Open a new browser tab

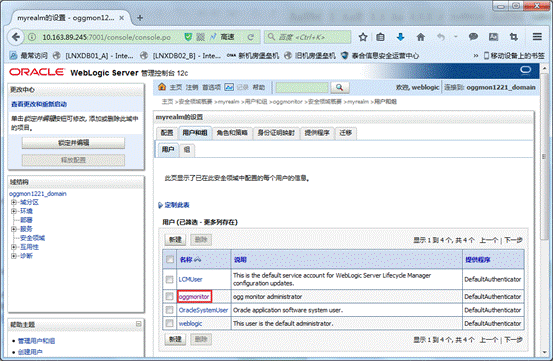click(140, 18)
